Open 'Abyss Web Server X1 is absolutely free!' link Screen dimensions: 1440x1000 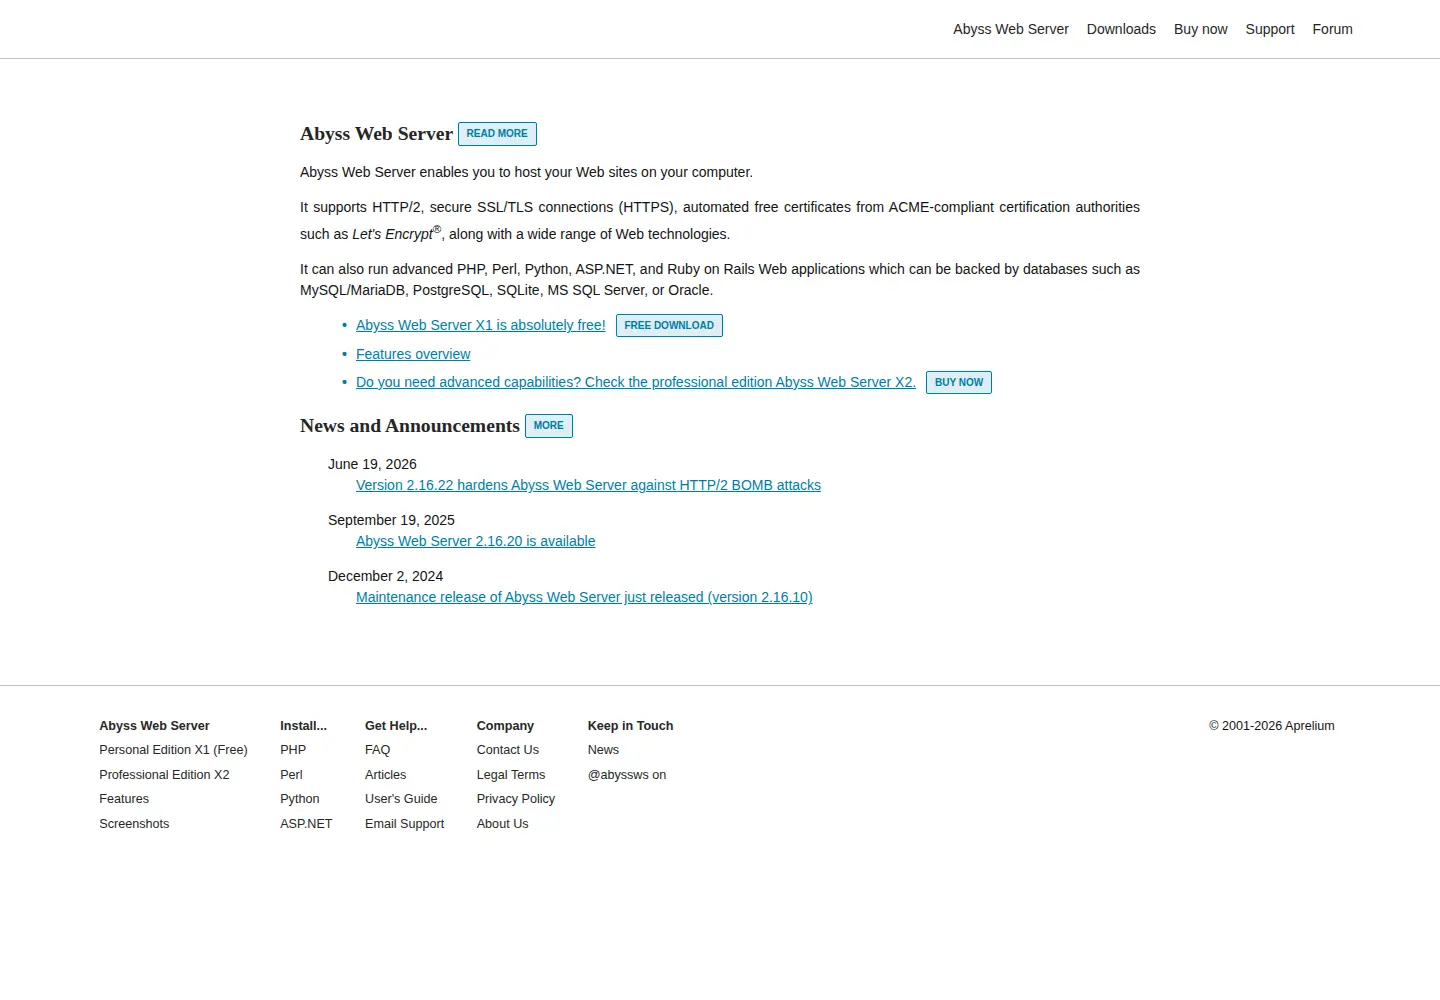click(481, 325)
